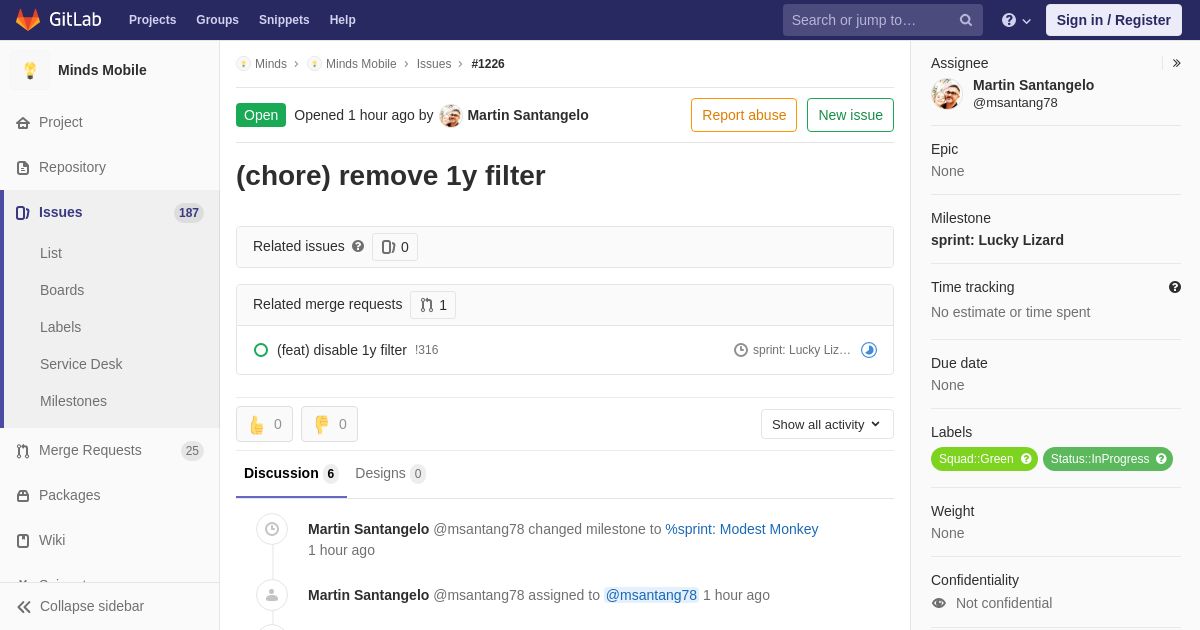Click the Not confidential eye icon

coord(938,603)
